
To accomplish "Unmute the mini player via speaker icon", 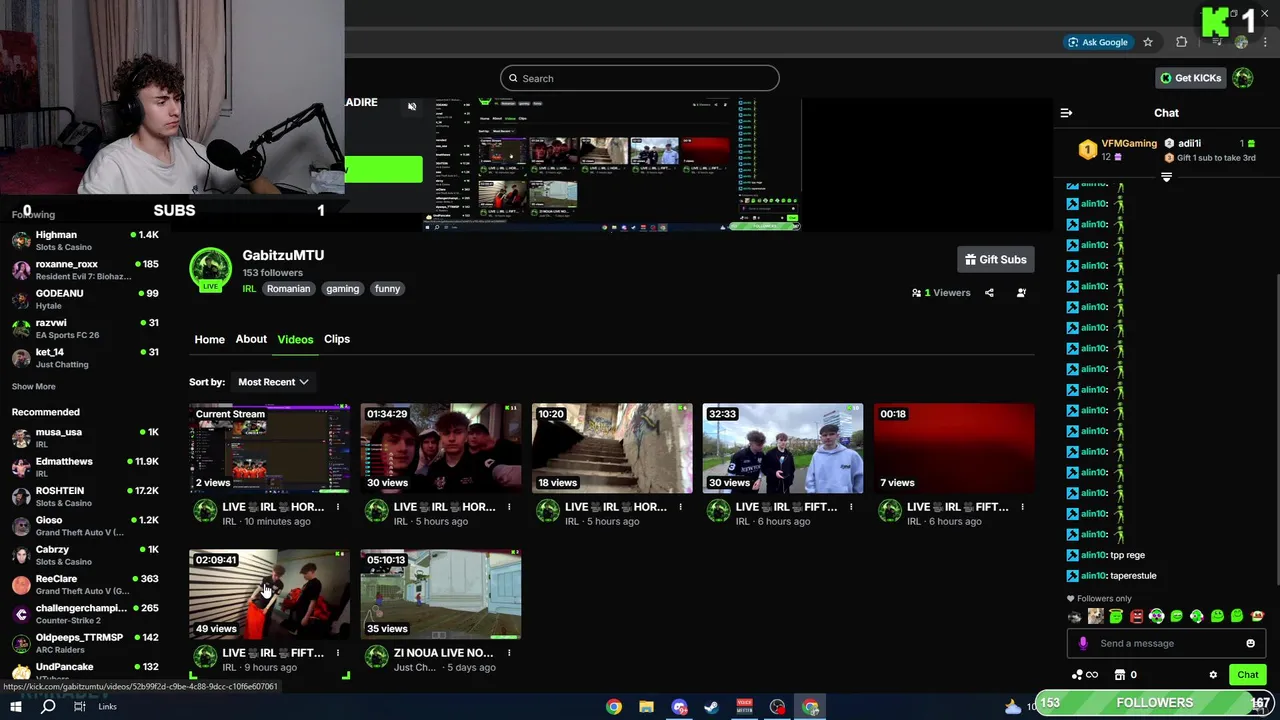I will click(x=411, y=106).
